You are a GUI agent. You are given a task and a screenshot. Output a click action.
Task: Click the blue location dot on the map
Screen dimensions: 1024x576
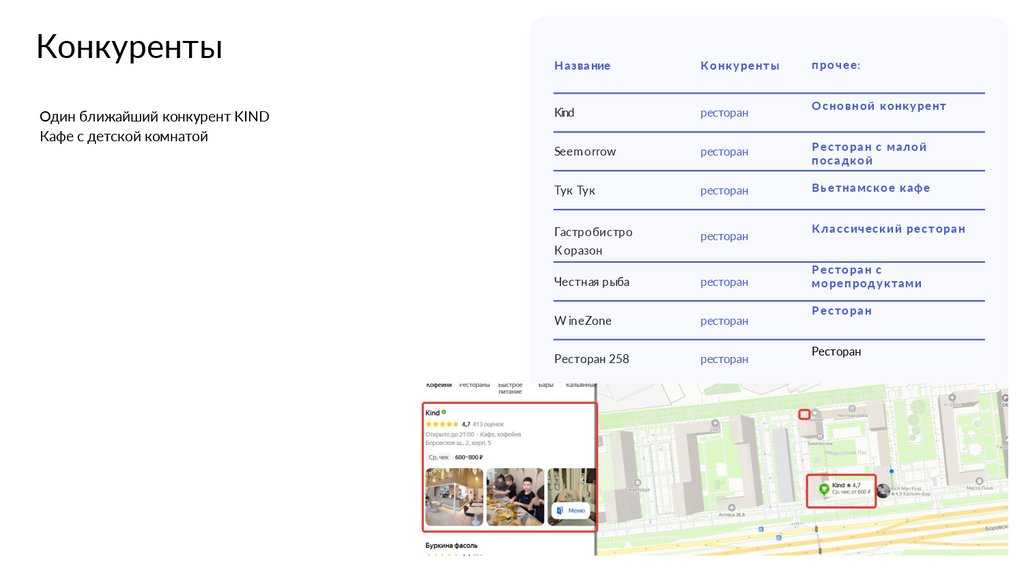click(891, 471)
